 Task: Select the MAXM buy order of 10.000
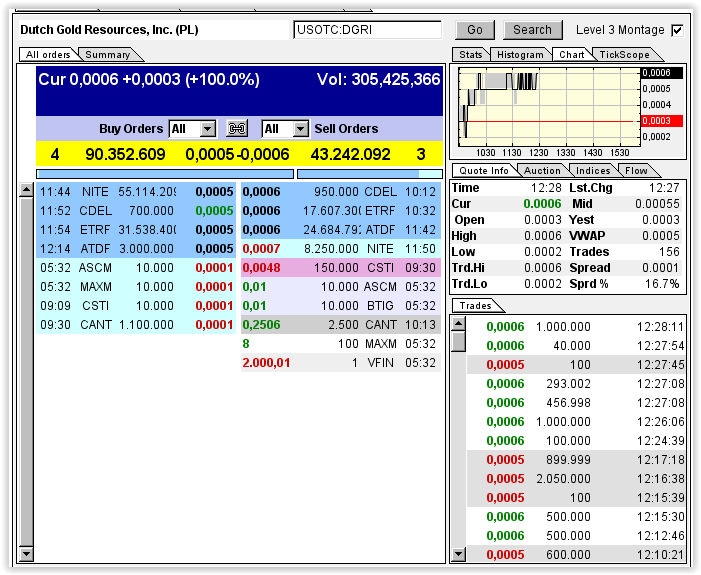pyautogui.click(x=136, y=287)
